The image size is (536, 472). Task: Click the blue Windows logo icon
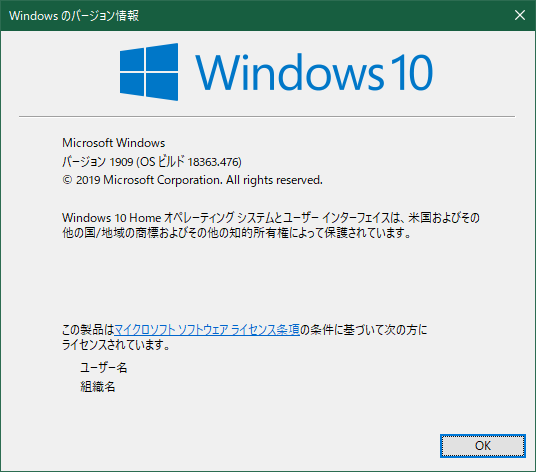[x=149, y=72]
